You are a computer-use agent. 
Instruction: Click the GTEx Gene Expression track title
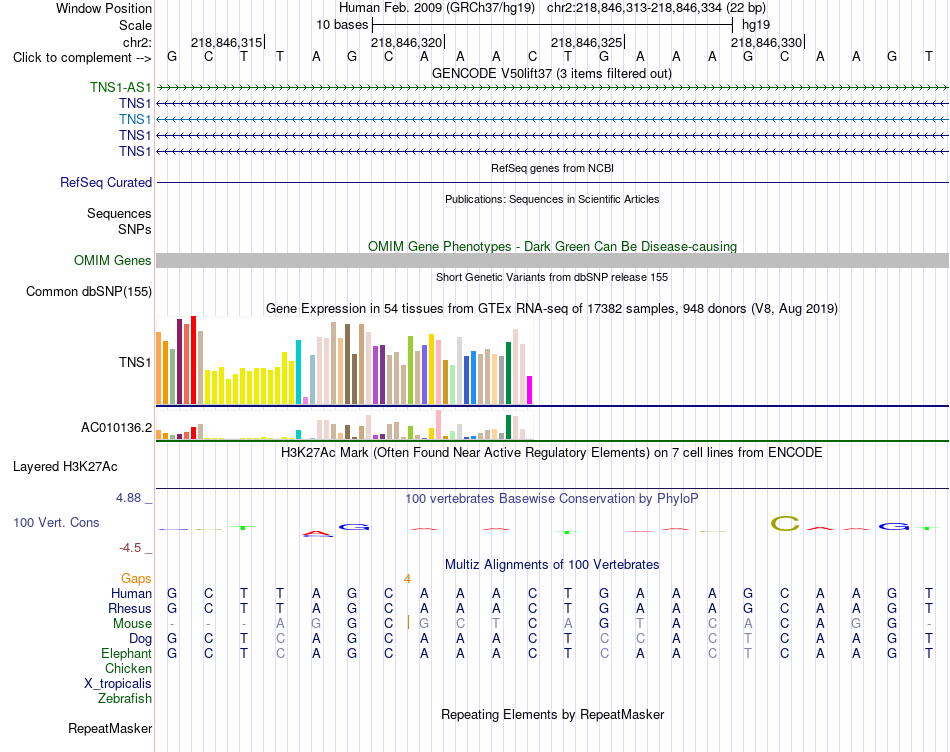tap(552, 308)
